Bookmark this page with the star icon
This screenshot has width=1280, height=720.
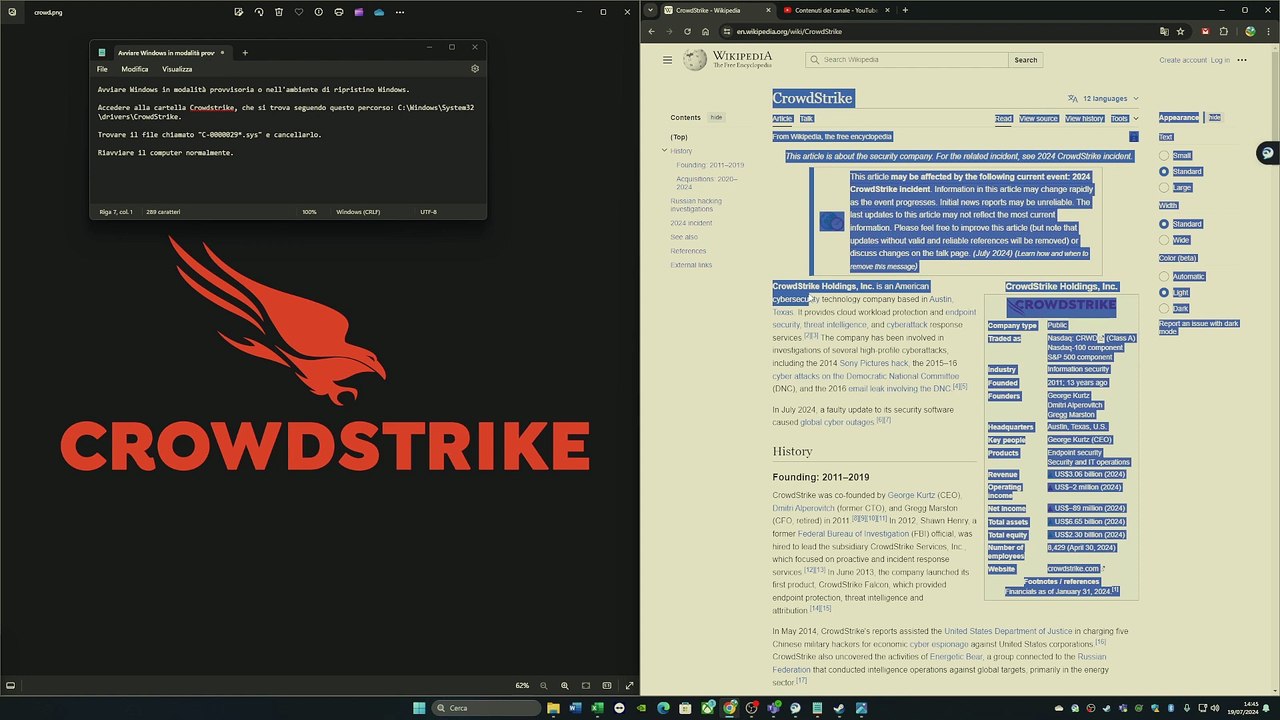coord(1181,31)
